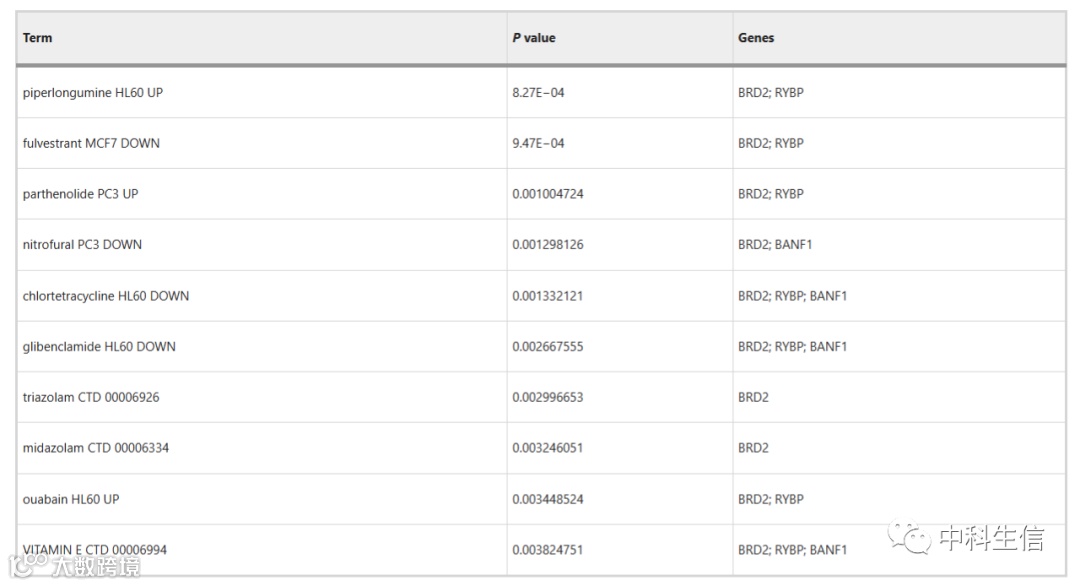Select the parthenolide PC3 UP term

81,194
